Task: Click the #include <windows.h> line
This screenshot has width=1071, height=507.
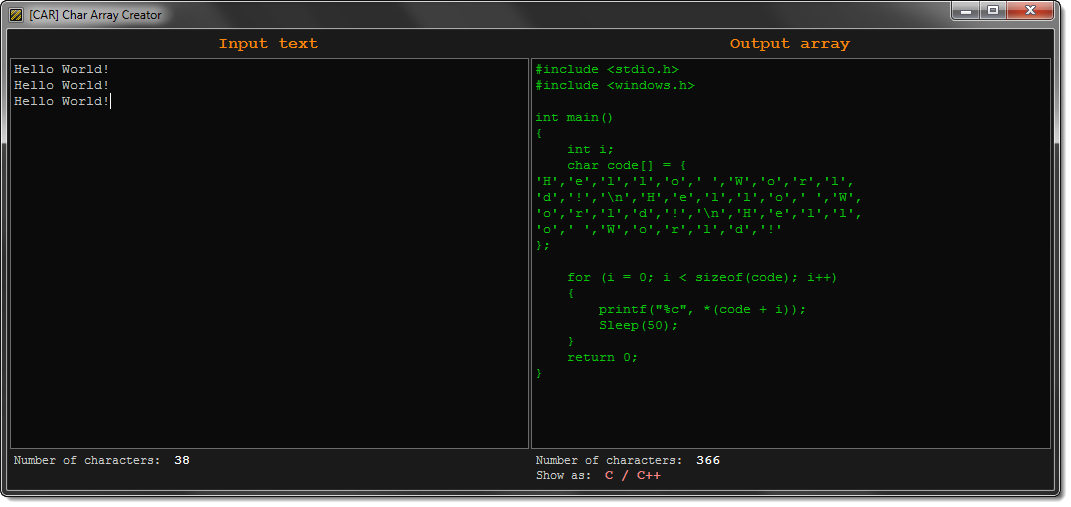Action: [614, 85]
